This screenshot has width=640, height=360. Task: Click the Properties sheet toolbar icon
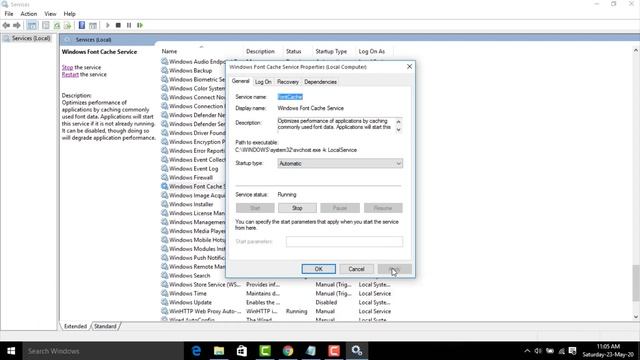pyautogui.click(x=46, y=25)
